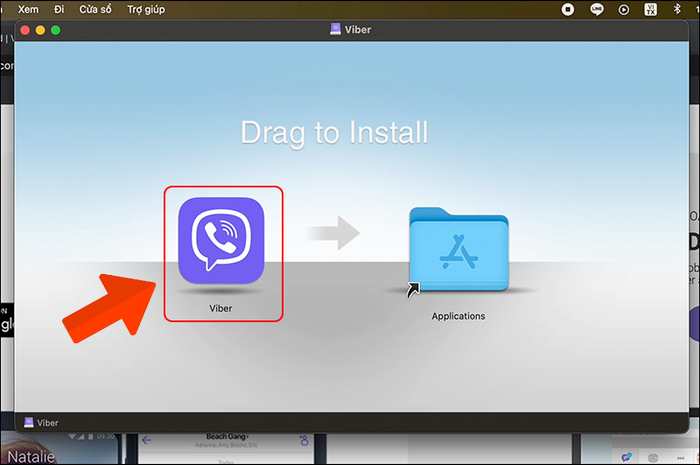Open the Trợ giúp menu
700x465 pixels.
click(146, 9)
